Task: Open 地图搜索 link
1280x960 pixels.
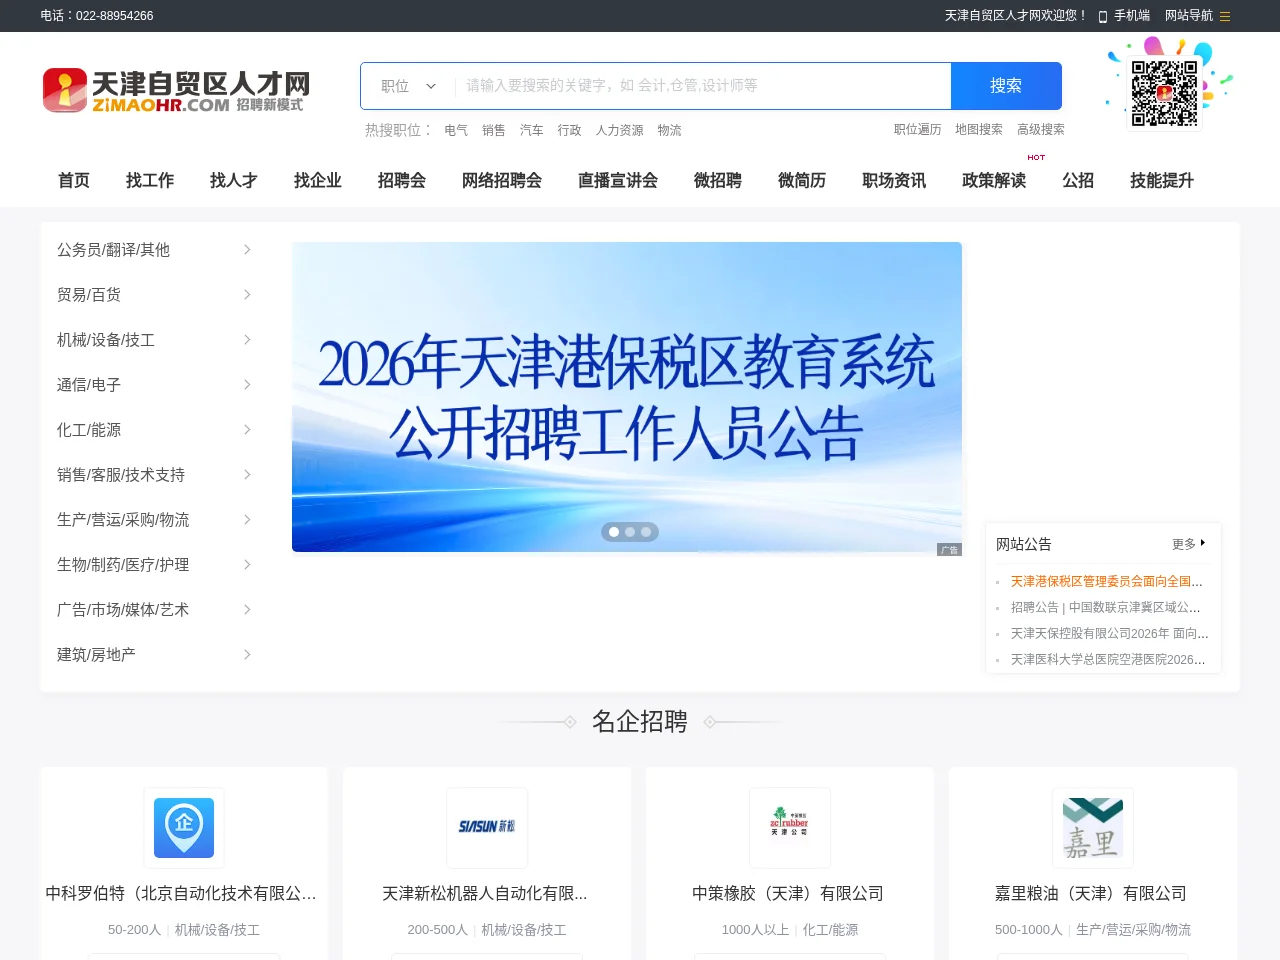Action: [979, 130]
